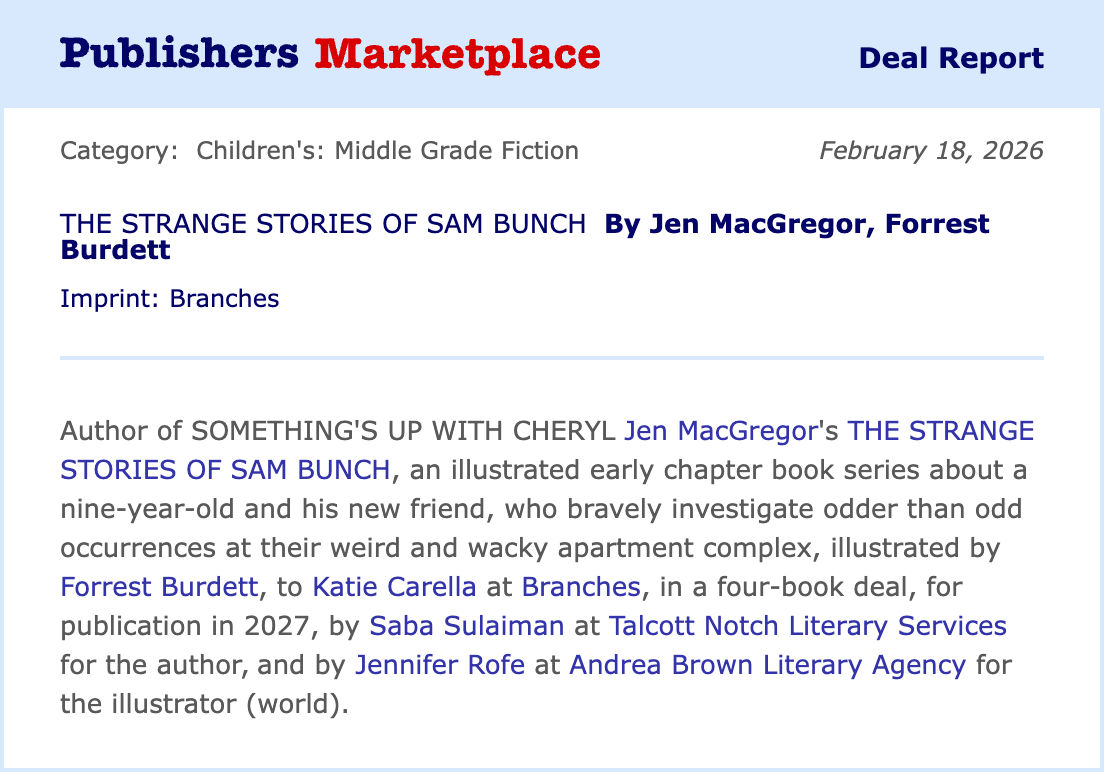Click the February 18, 2026 date
This screenshot has width=1104, height=772.
point(930,151)
